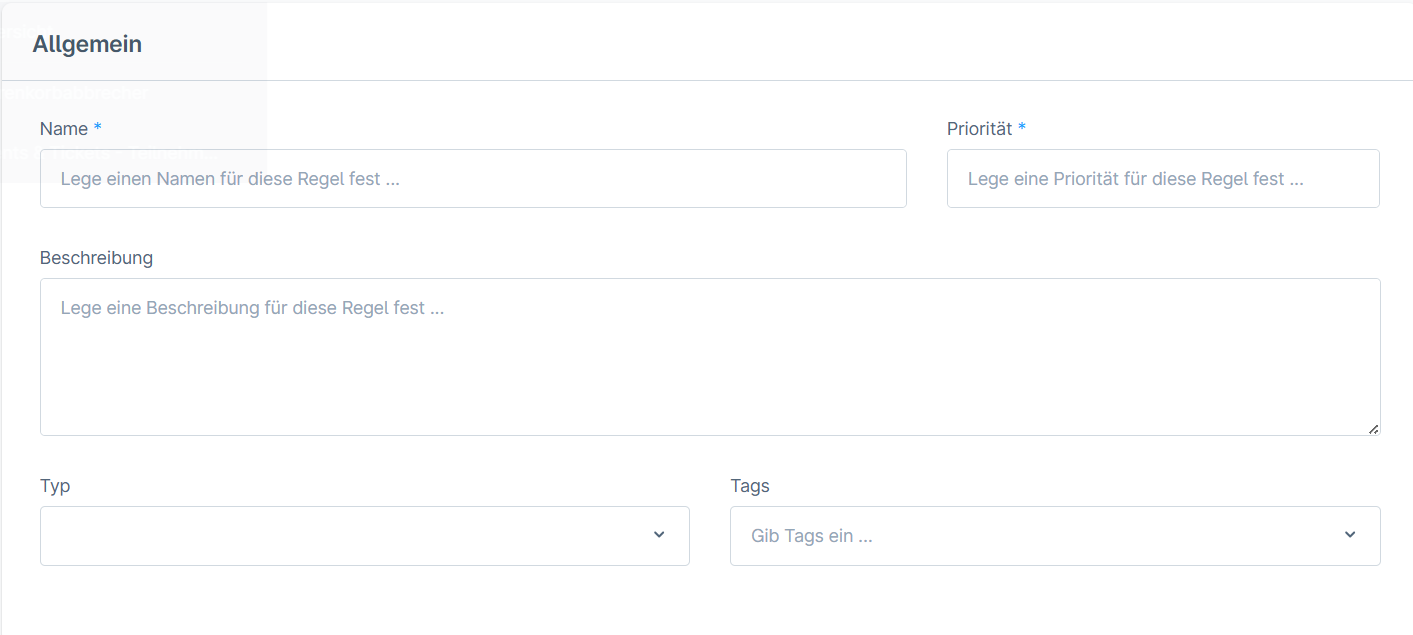Expand the Typ dropdown chevron
The width and height of the screenshot is (1413, 635).
click(659, 535)
